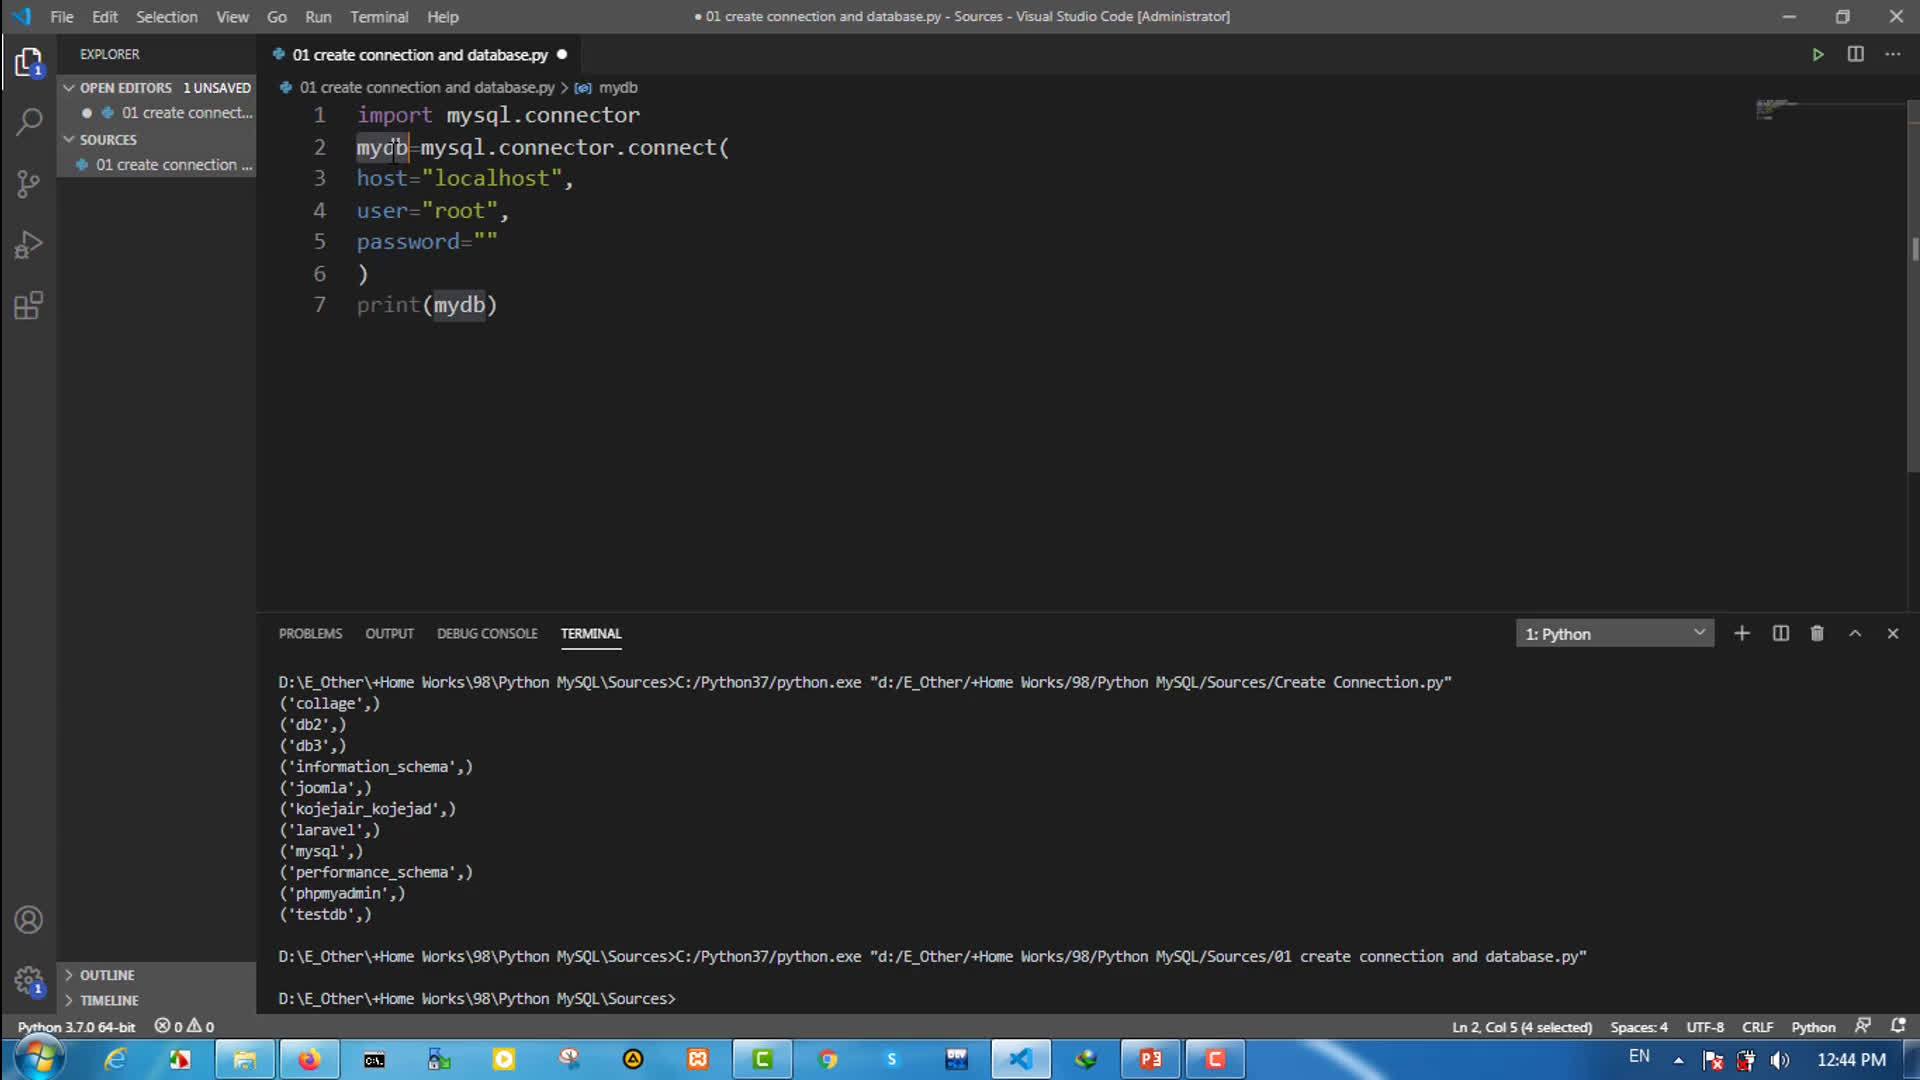Open the Manage settings gear
This screenshot has height=1080, width=1920.
tap(29, 980)
